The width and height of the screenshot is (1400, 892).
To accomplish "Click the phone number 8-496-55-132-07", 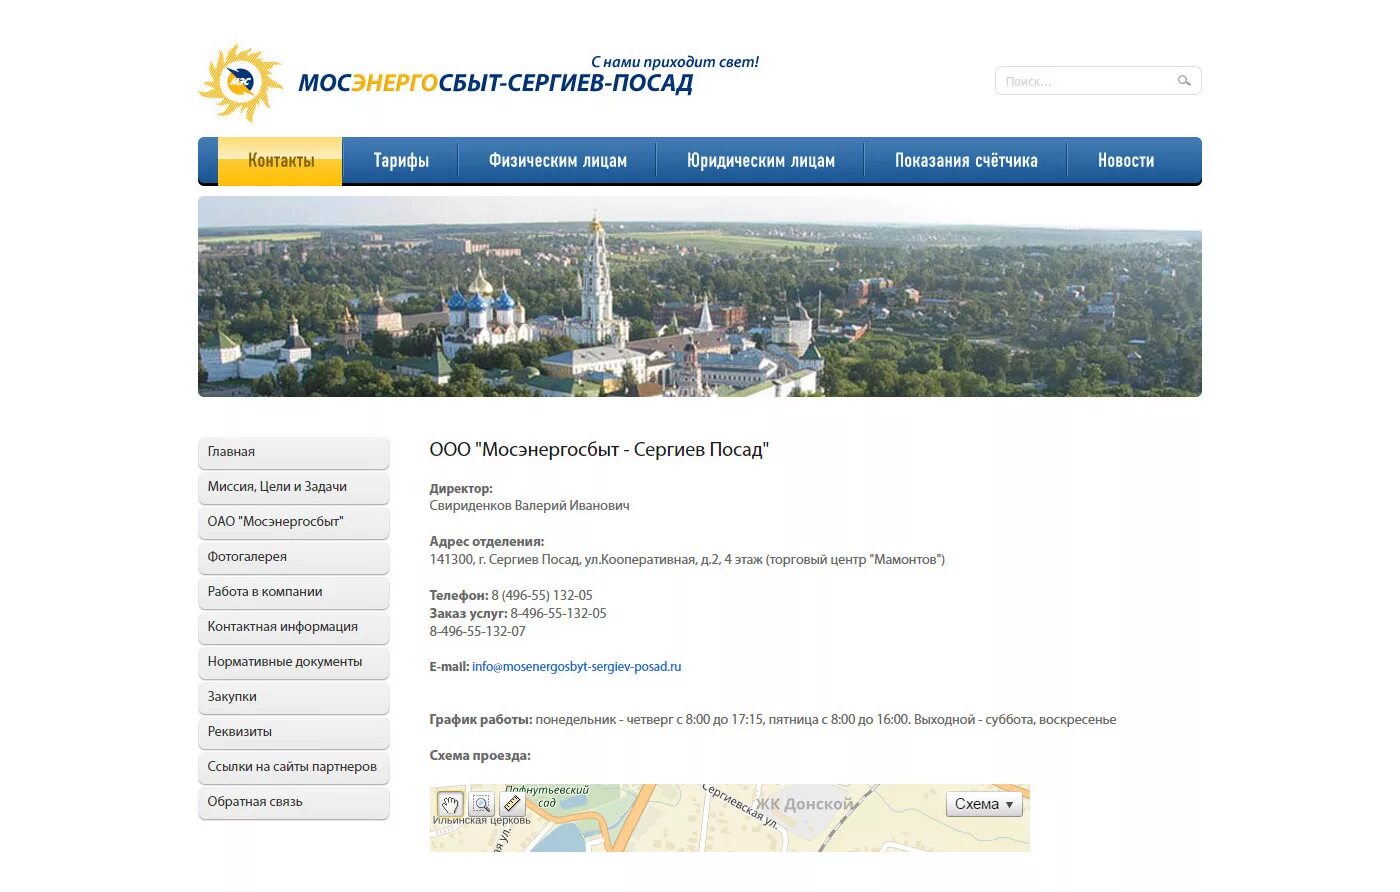I will [478, 631].
